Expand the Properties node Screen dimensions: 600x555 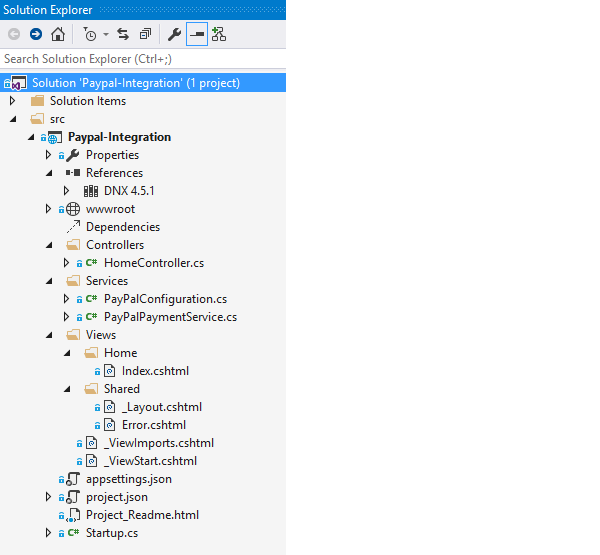point(48,155)
